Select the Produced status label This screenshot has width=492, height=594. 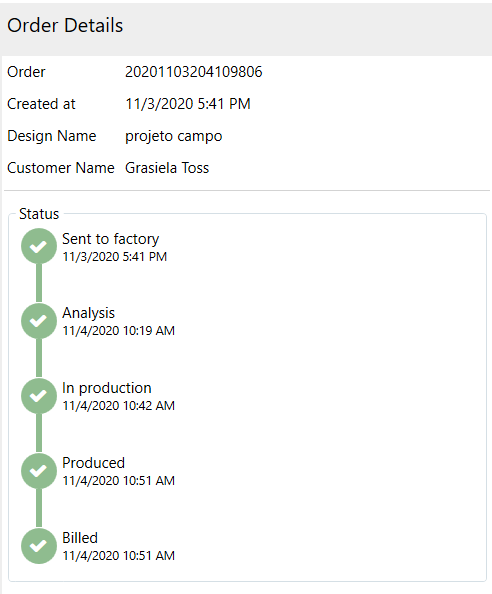[x=93, y=463]
